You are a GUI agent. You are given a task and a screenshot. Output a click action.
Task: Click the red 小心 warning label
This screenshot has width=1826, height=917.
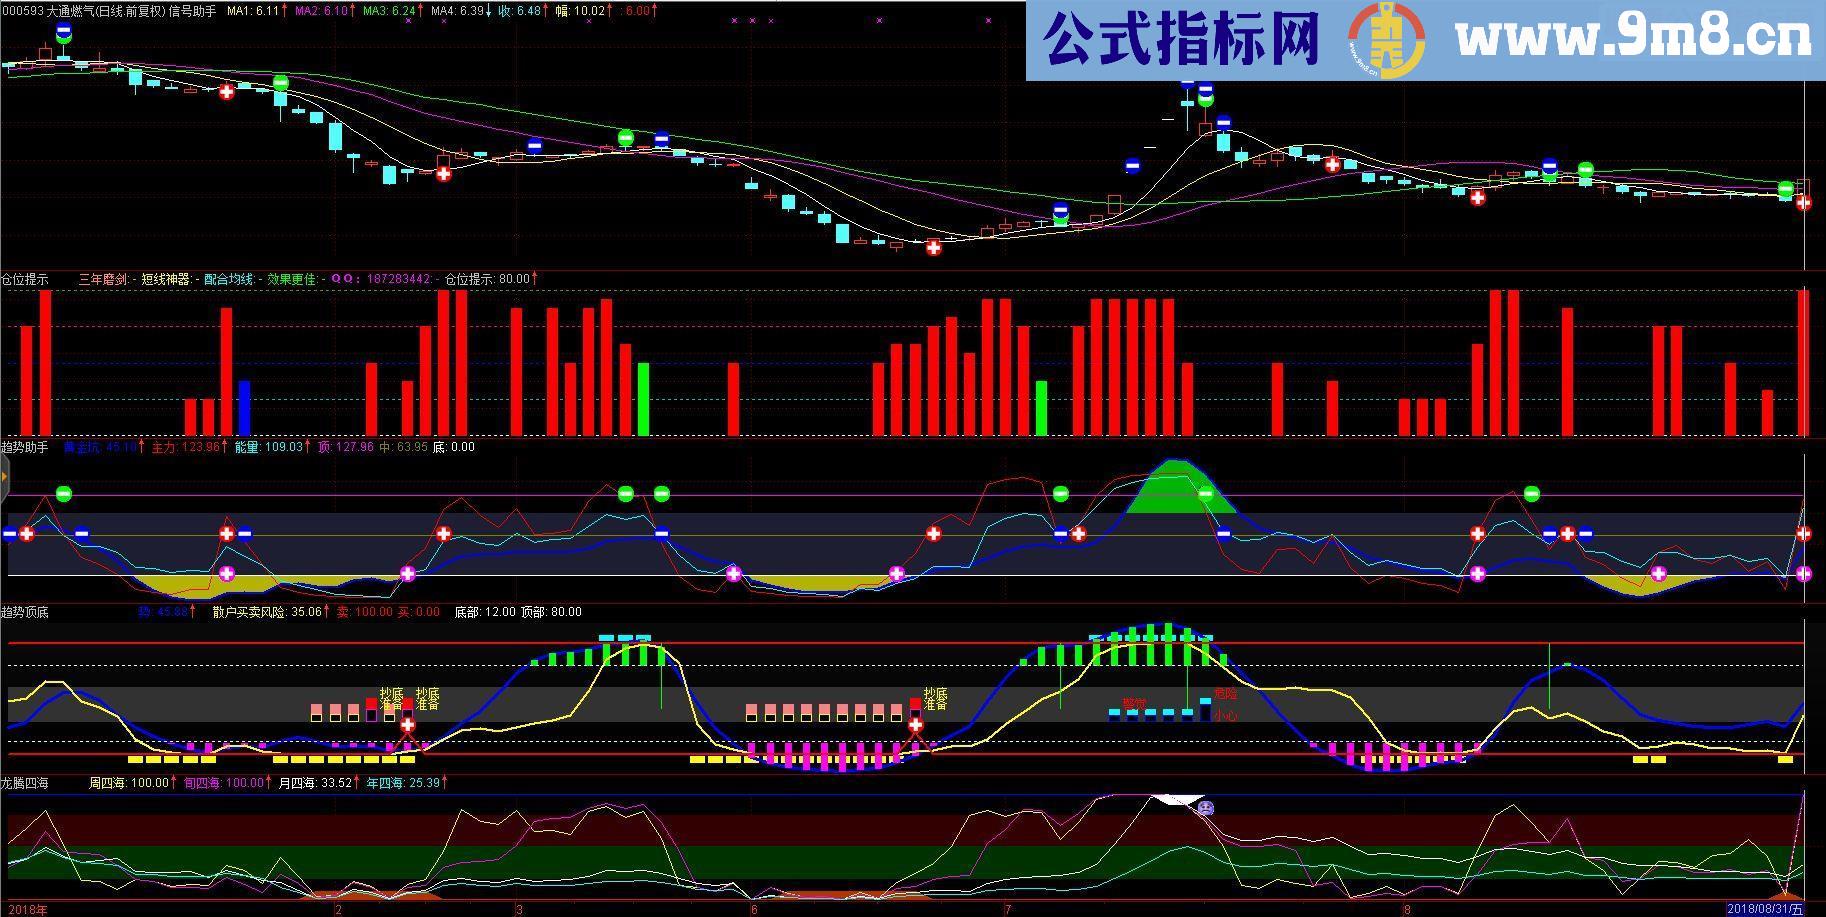pyautogui.click(x=1225, y=716)
